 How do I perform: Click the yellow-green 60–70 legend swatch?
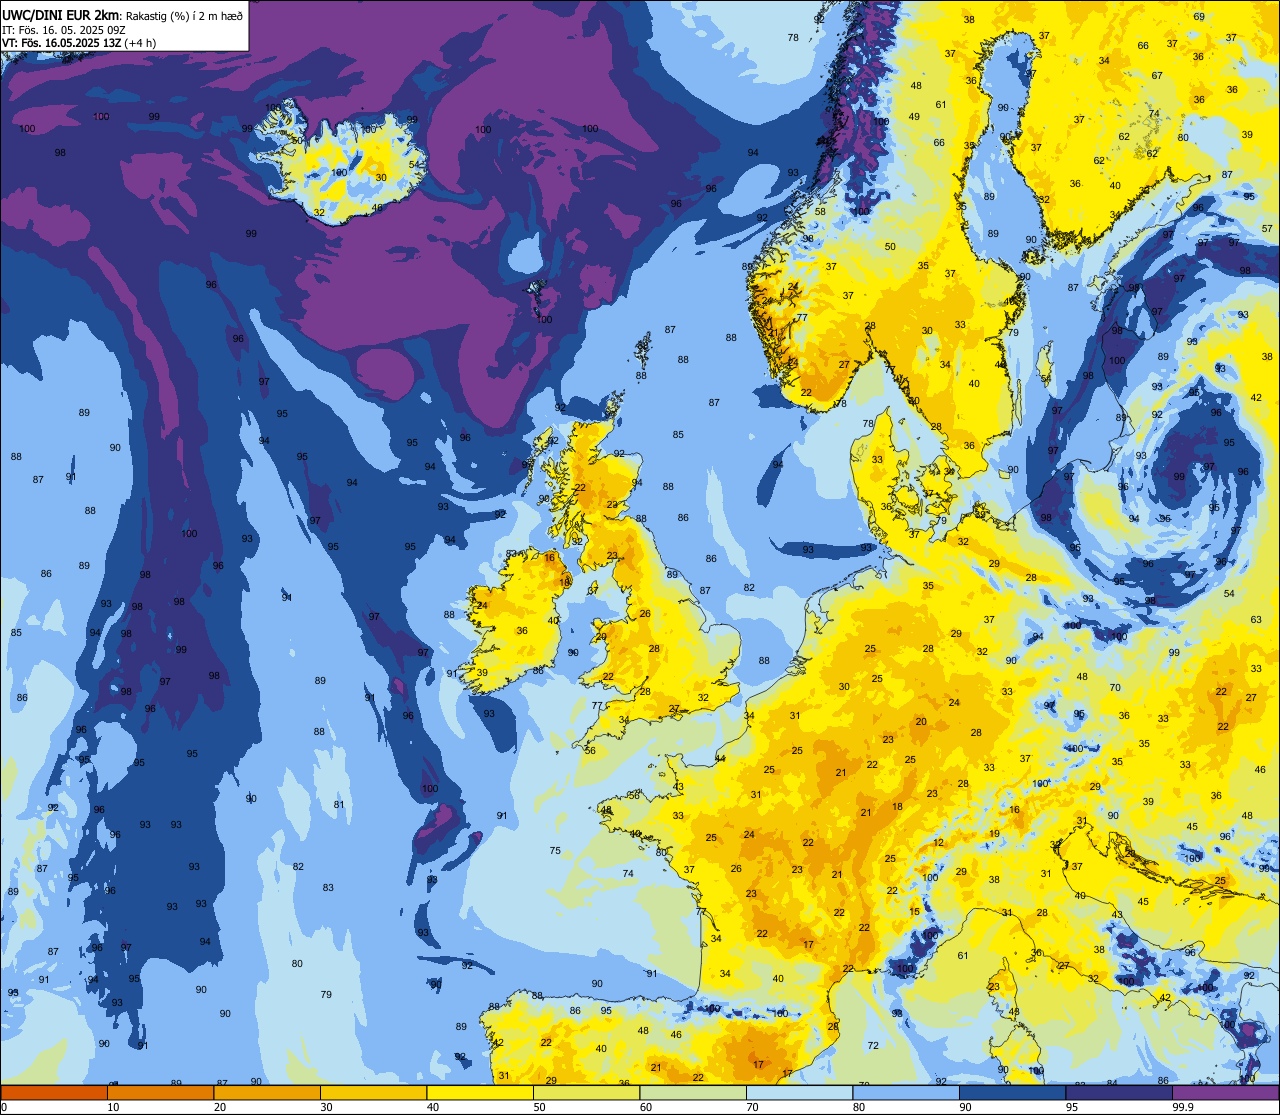click(x=693, y=1092)
